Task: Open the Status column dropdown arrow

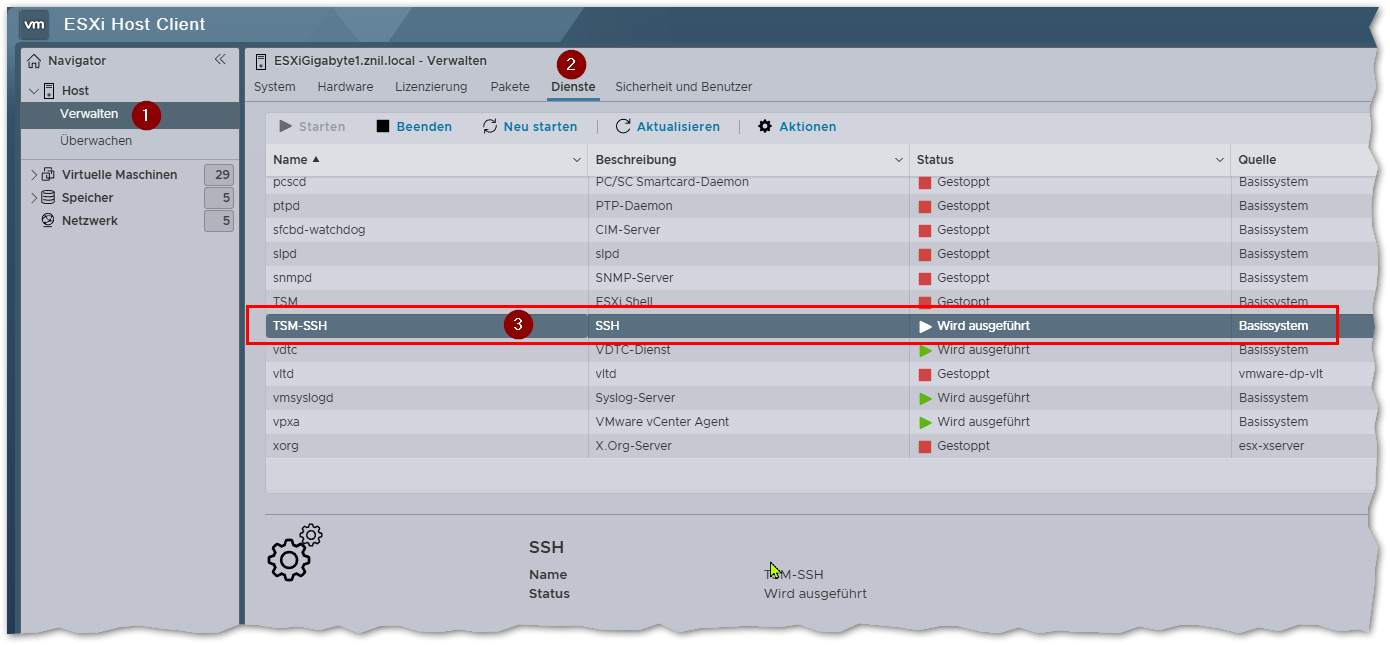Action: pyautogui.click(x=1220, y=160)
